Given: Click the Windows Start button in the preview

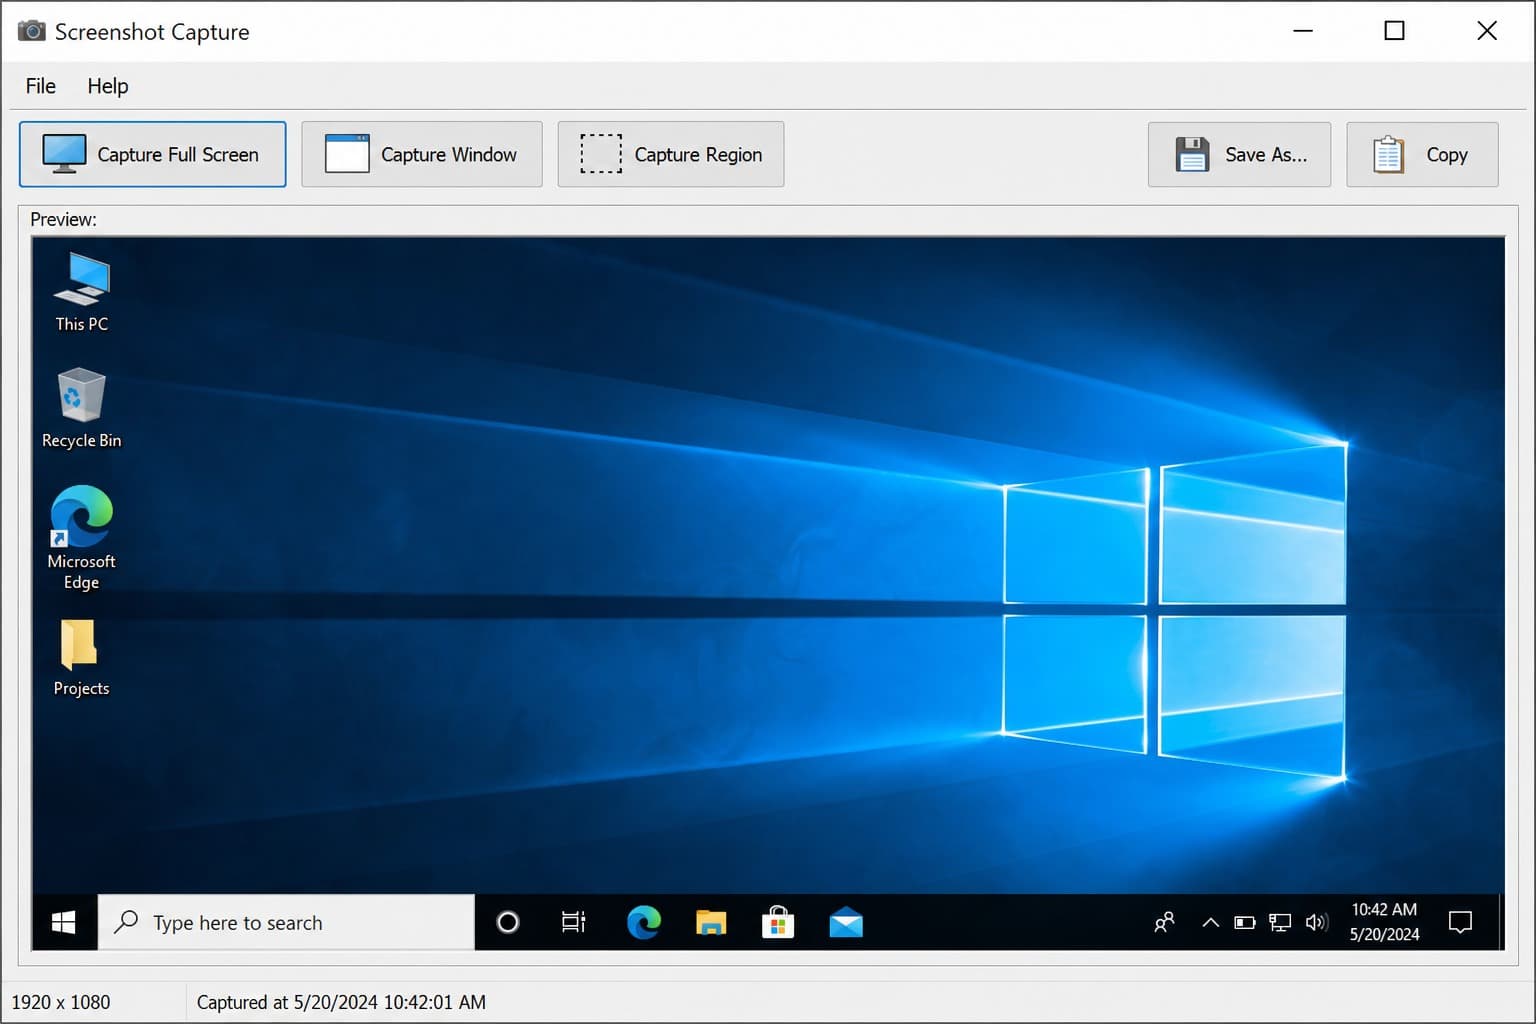Looking at the screenshot, I should coord(64,922).
